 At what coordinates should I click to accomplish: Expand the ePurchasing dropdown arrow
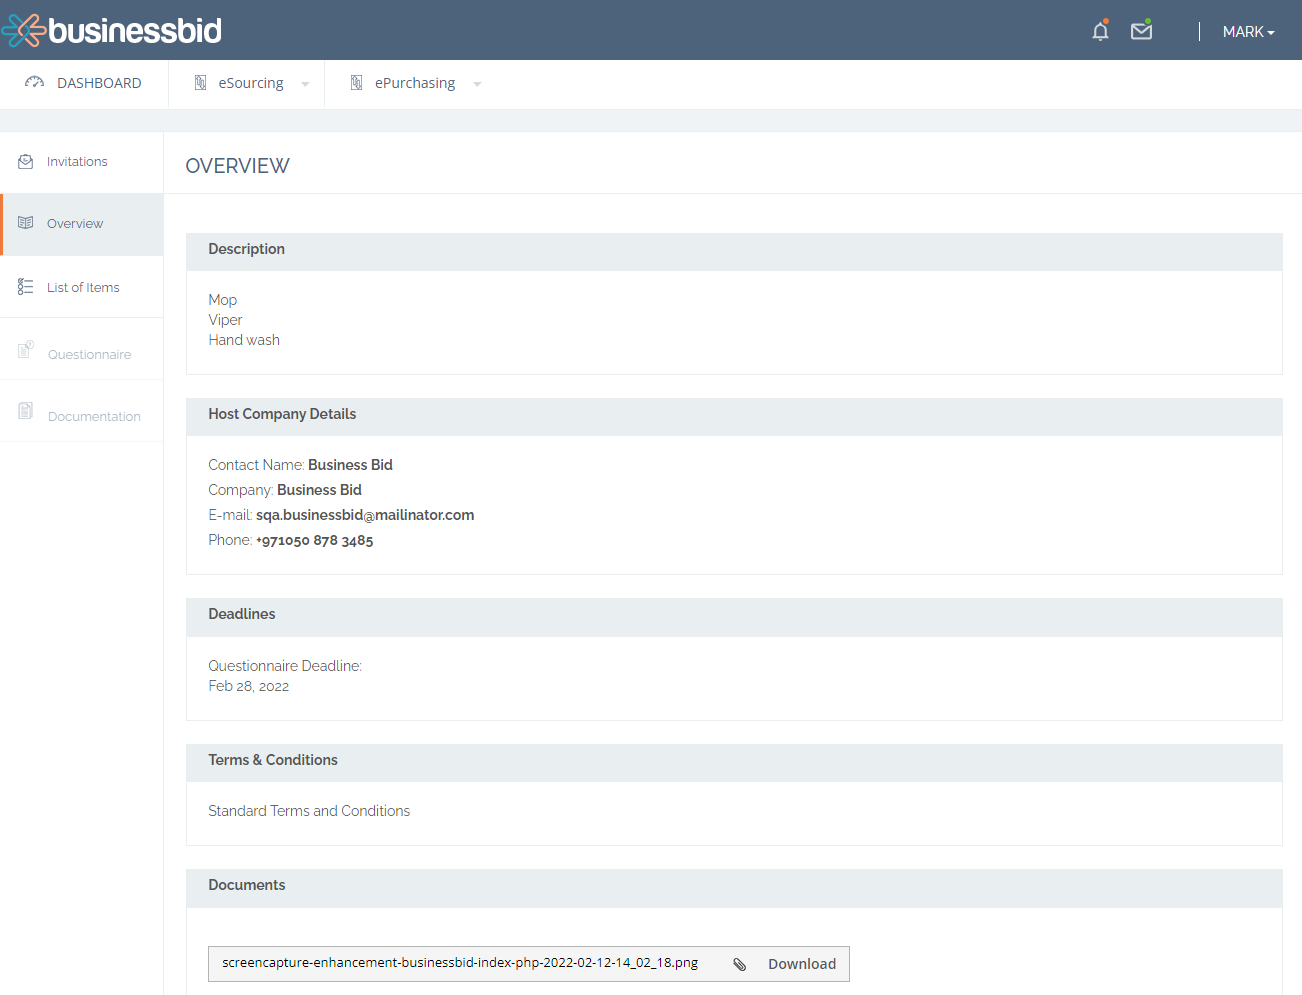477,84
